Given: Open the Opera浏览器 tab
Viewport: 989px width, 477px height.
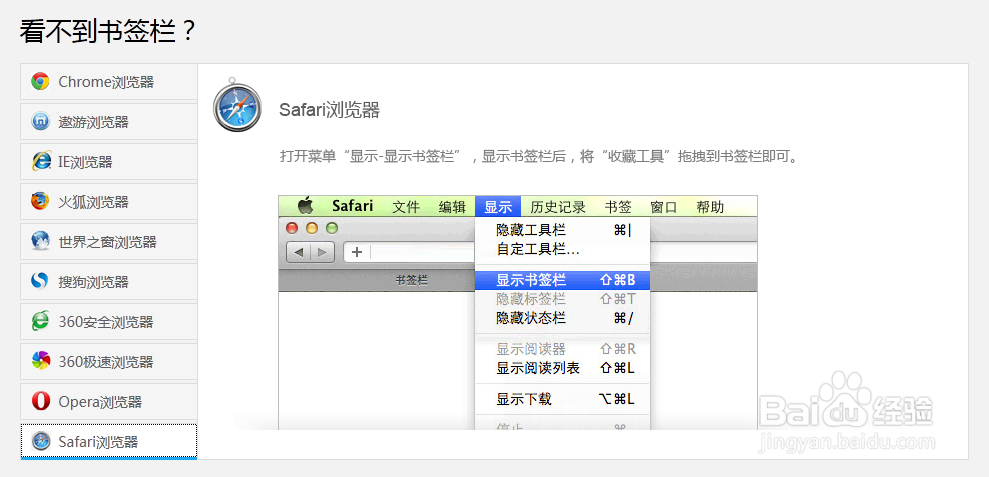Looking at the screenshot, I should coord(109,401).
